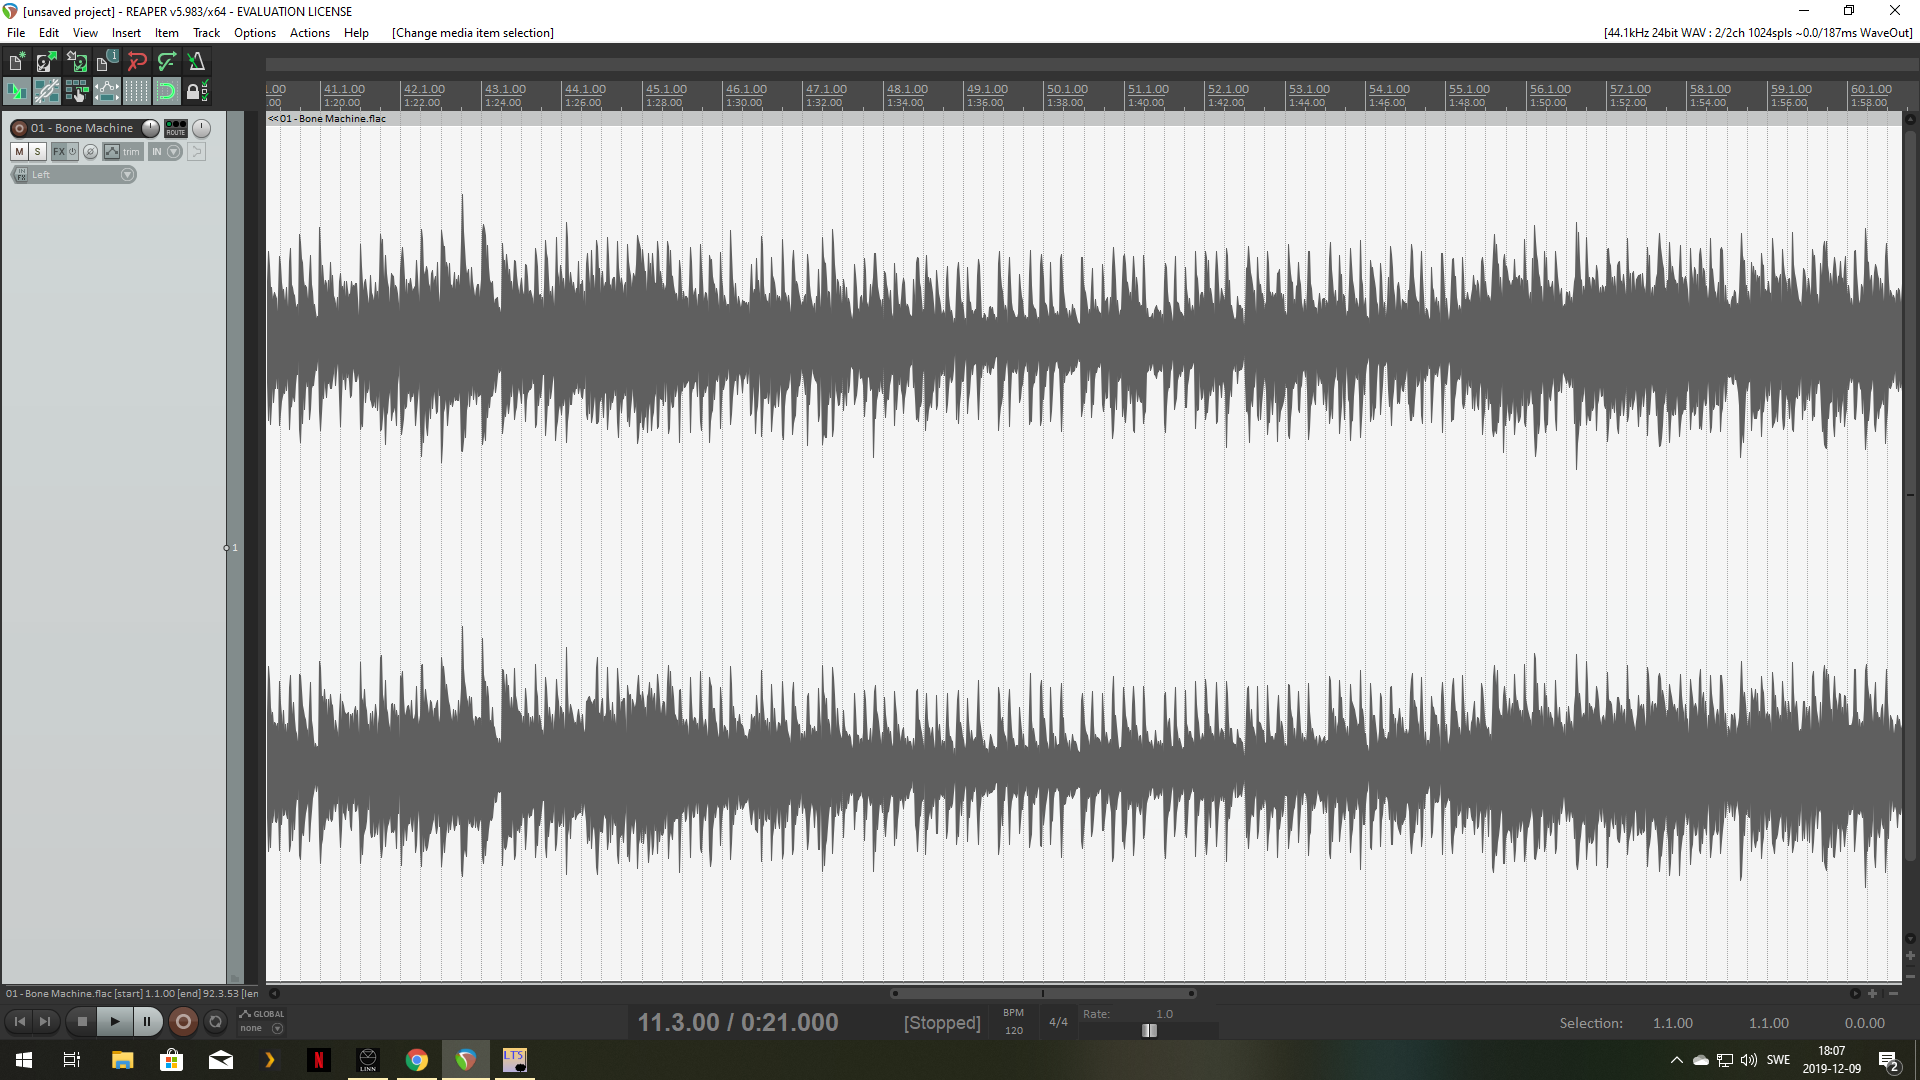Expand the Left input FX dropdown
This screenshot has width=1920, height=1080.
[127, 175]
